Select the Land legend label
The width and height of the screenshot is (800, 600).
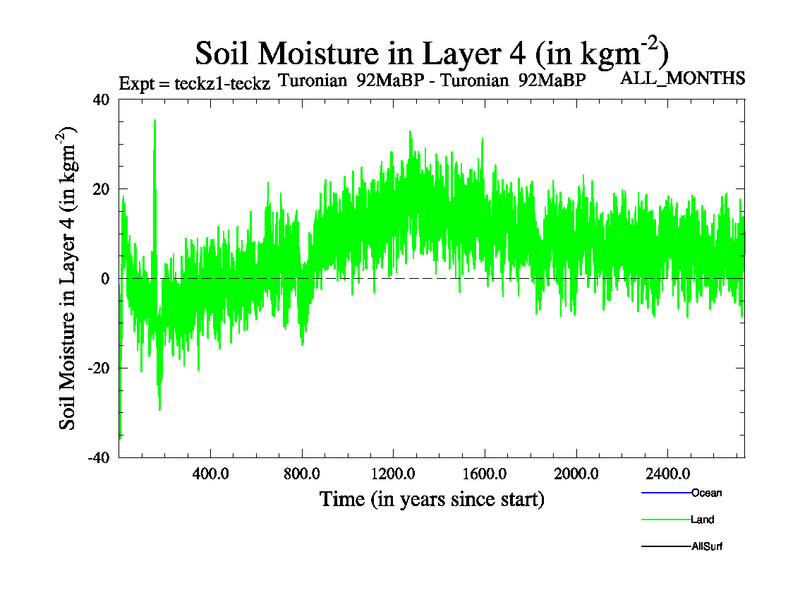tap(702, 520)
